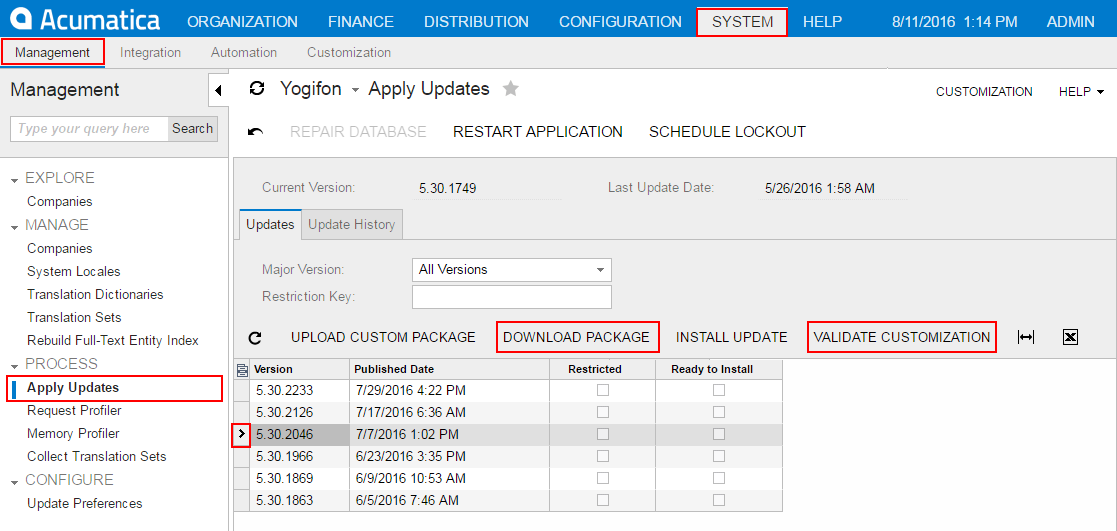The width and height of the screenshot is (1117, 531).
Task: Switch to Update History tab
Action: click(352, 224)
